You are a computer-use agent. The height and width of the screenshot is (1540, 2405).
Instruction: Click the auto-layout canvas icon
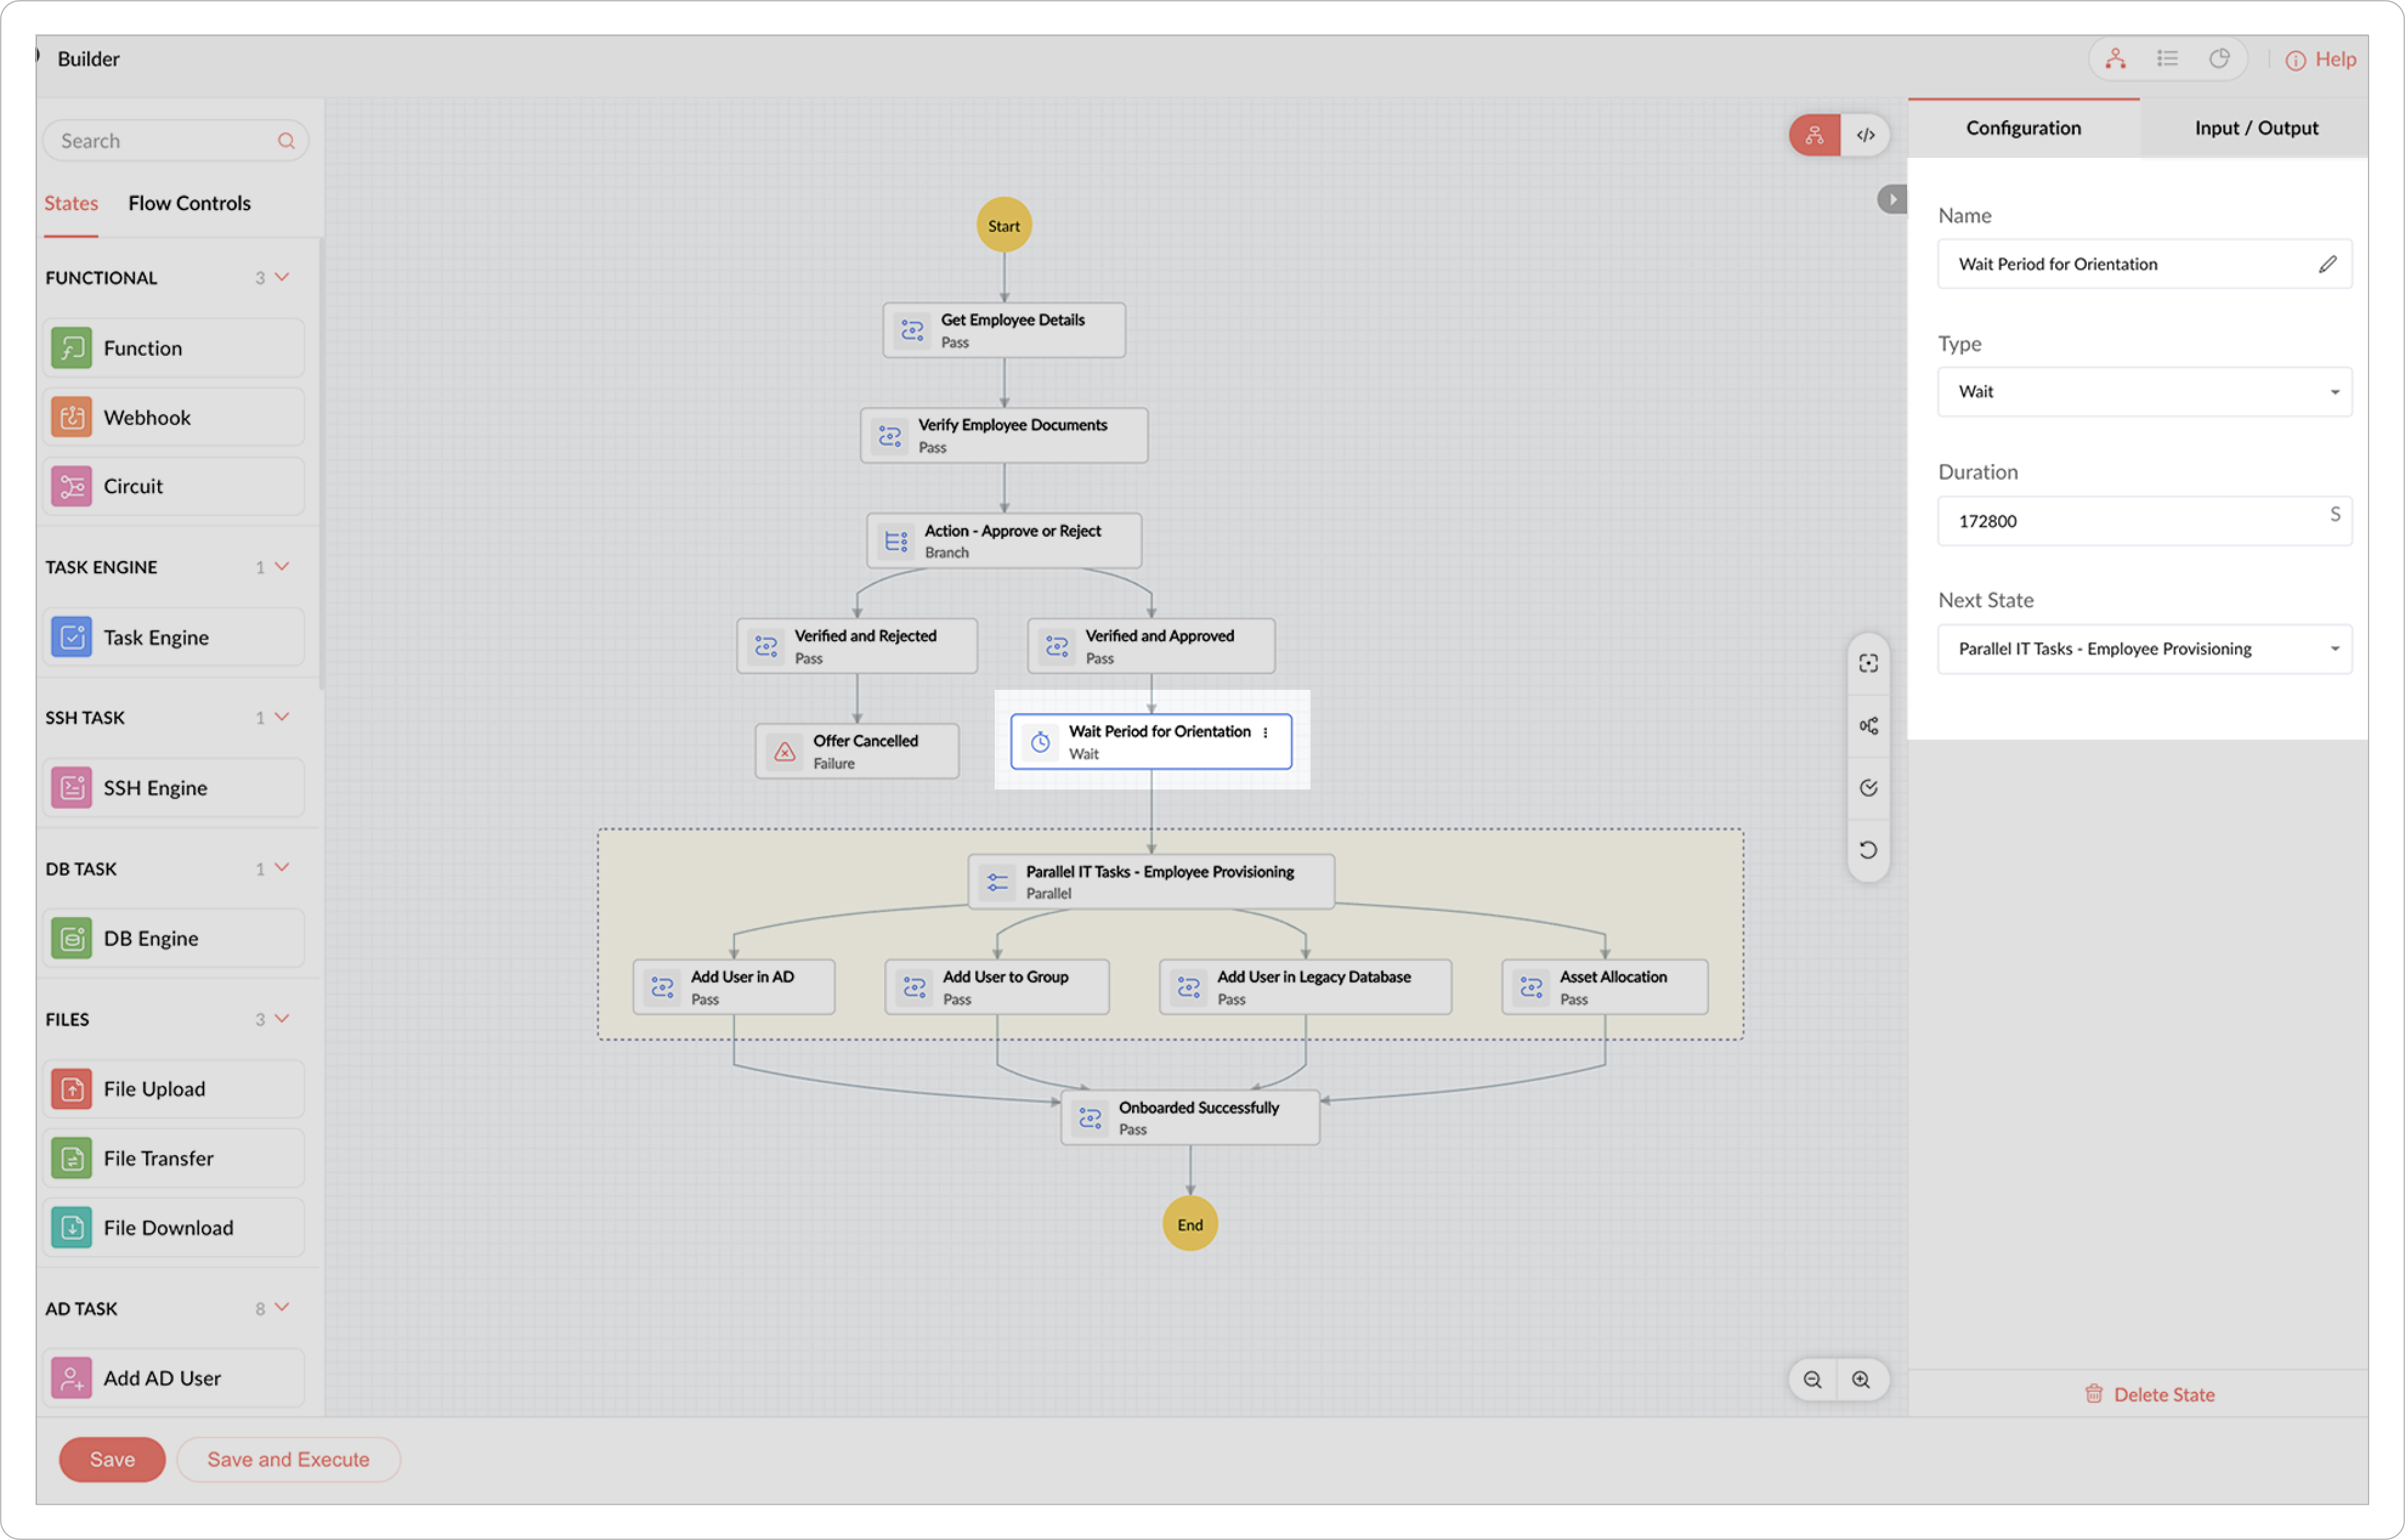pyautogui.click(x=1867, y=726)
